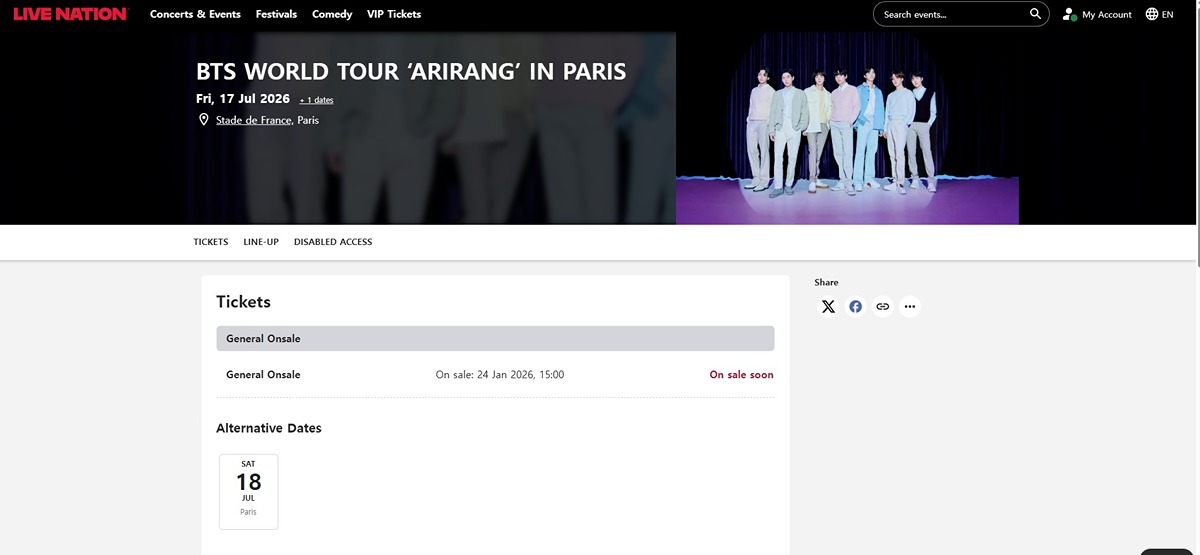Open more share options ellipsis
The width and height of the screenshot is (1200, 555).
coord(909,307)
